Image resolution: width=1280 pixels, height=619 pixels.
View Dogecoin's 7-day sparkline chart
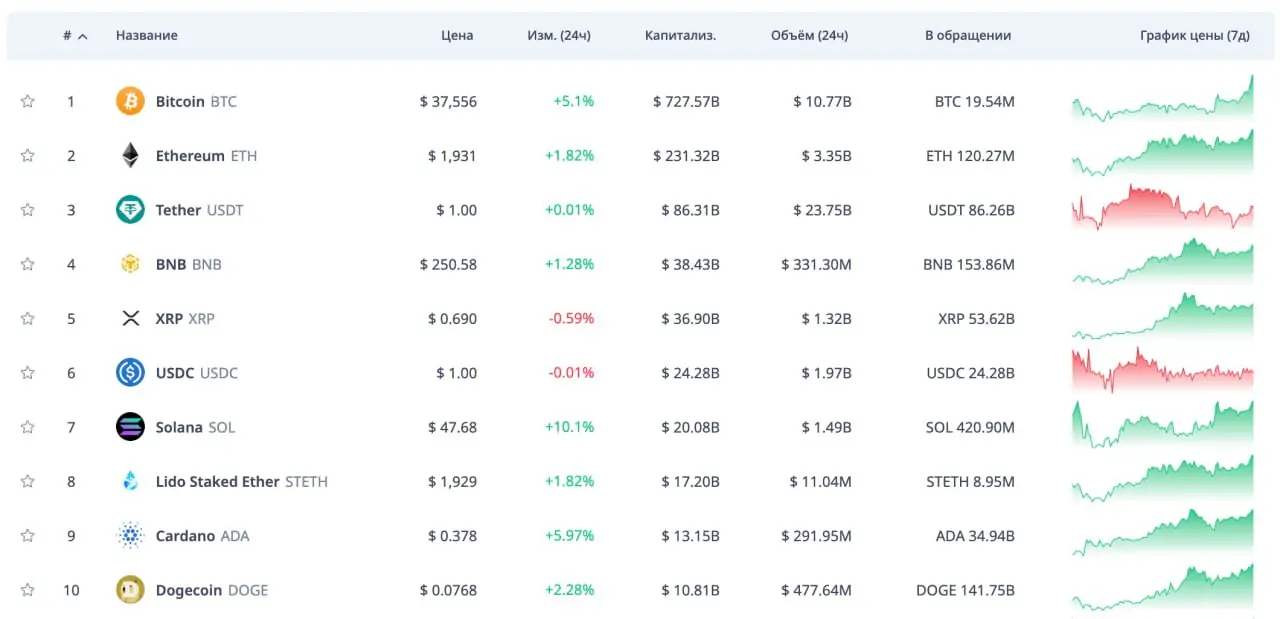coord(1162,587)
